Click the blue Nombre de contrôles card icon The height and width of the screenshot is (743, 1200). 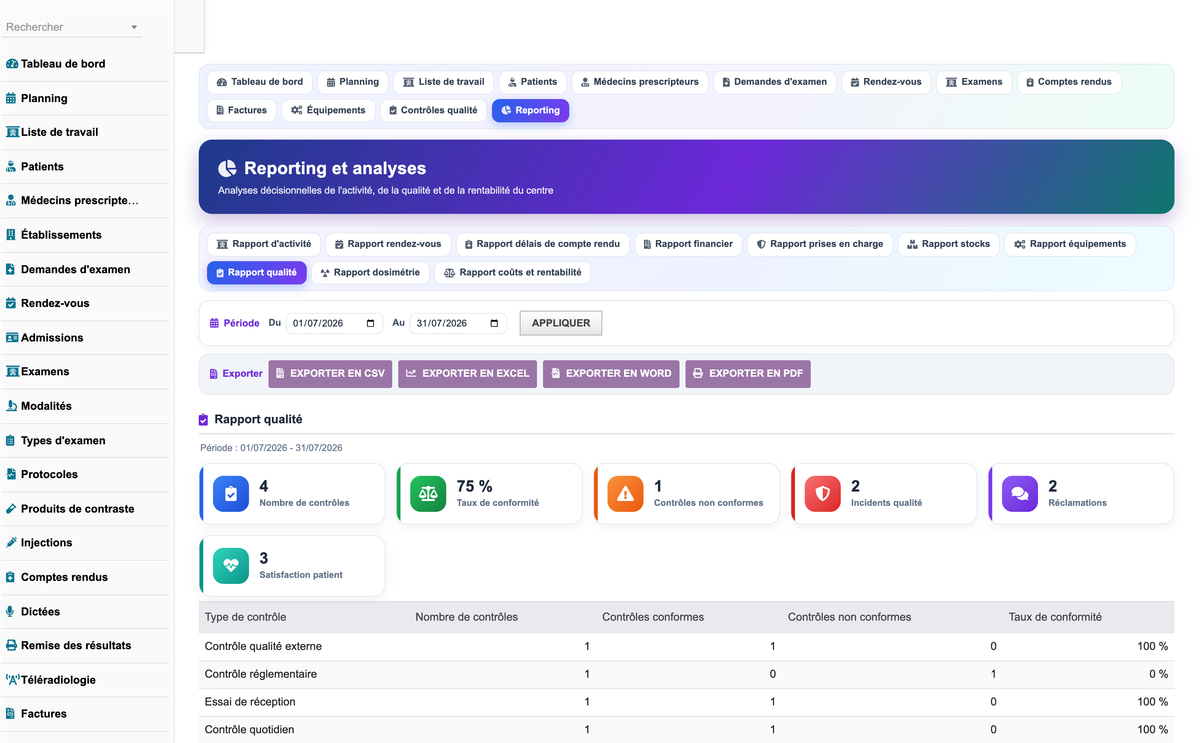(231, 493)
